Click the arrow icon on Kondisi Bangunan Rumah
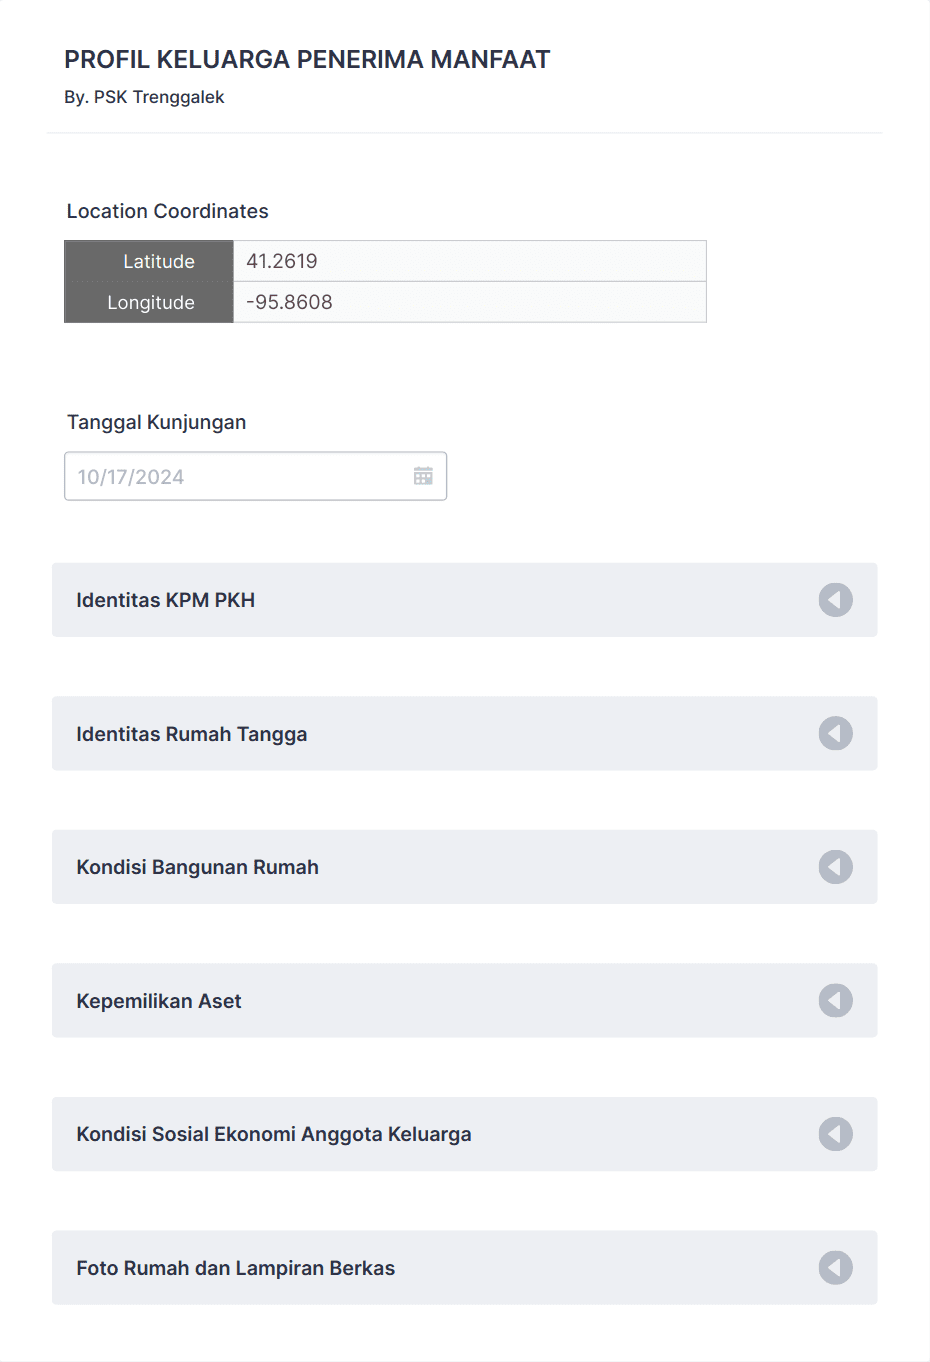930x1362 pixels. pyautogui.click(x=836, y=867)
